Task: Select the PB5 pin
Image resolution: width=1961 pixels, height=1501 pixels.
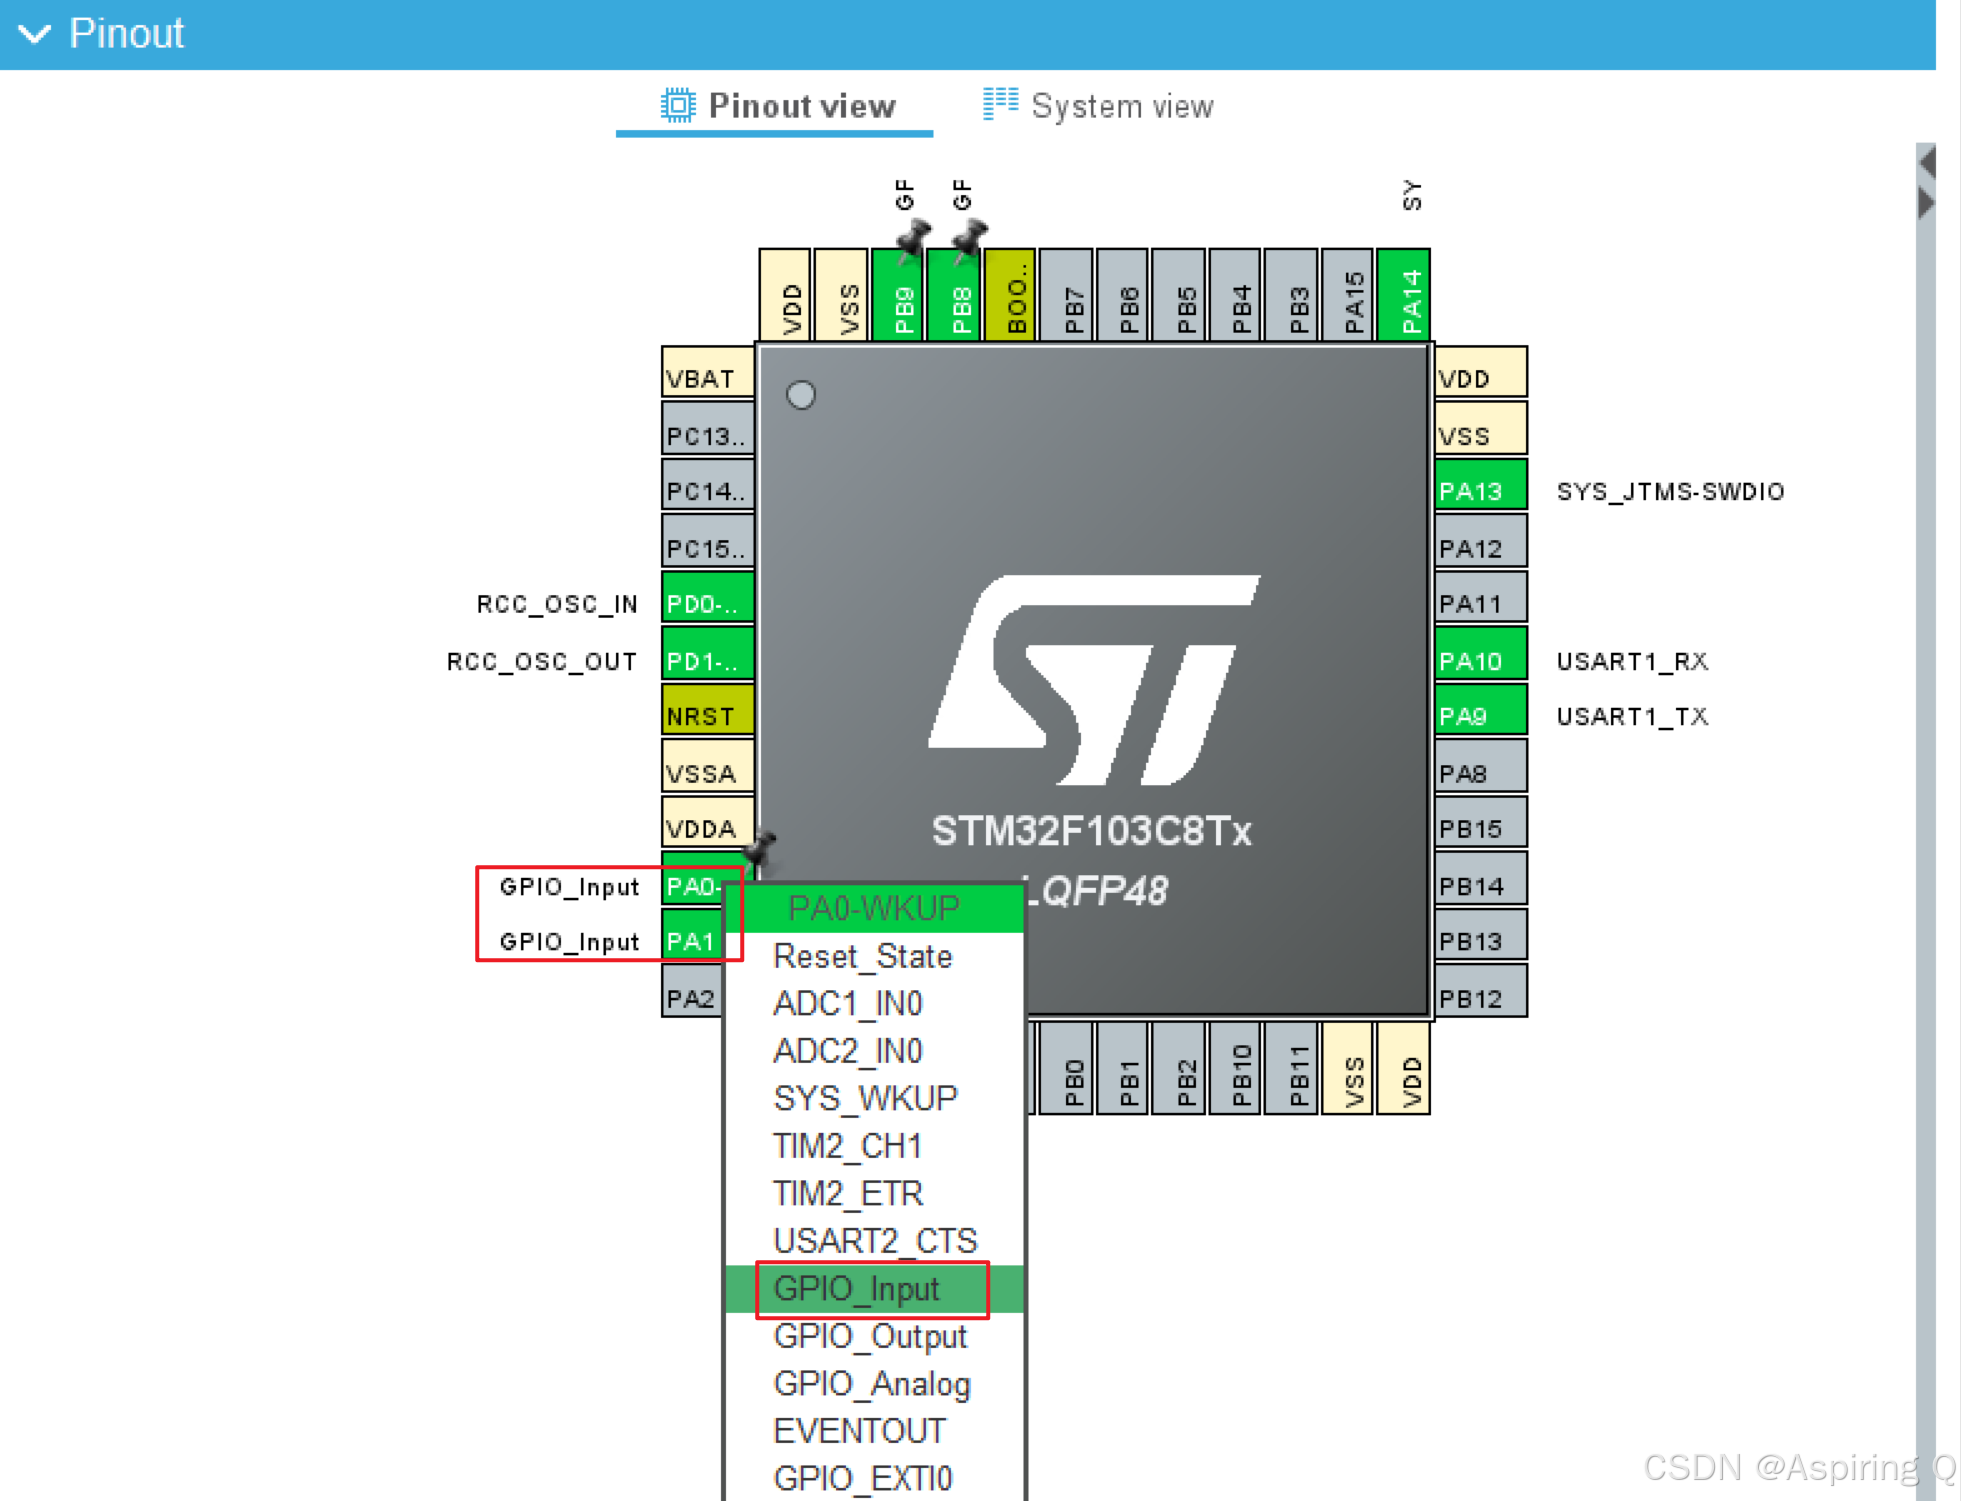Action: [1179, 295]
